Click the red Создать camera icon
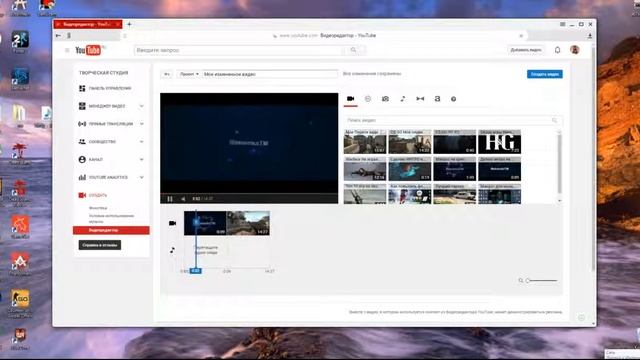The width and height of the screenshot is (640, 360). pyautogui.click(x=82, y=195)
